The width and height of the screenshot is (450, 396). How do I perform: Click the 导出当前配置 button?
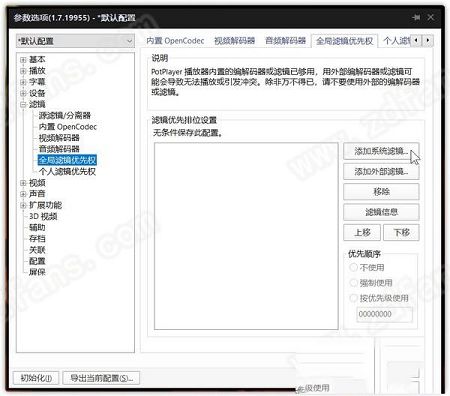point(101,378)
